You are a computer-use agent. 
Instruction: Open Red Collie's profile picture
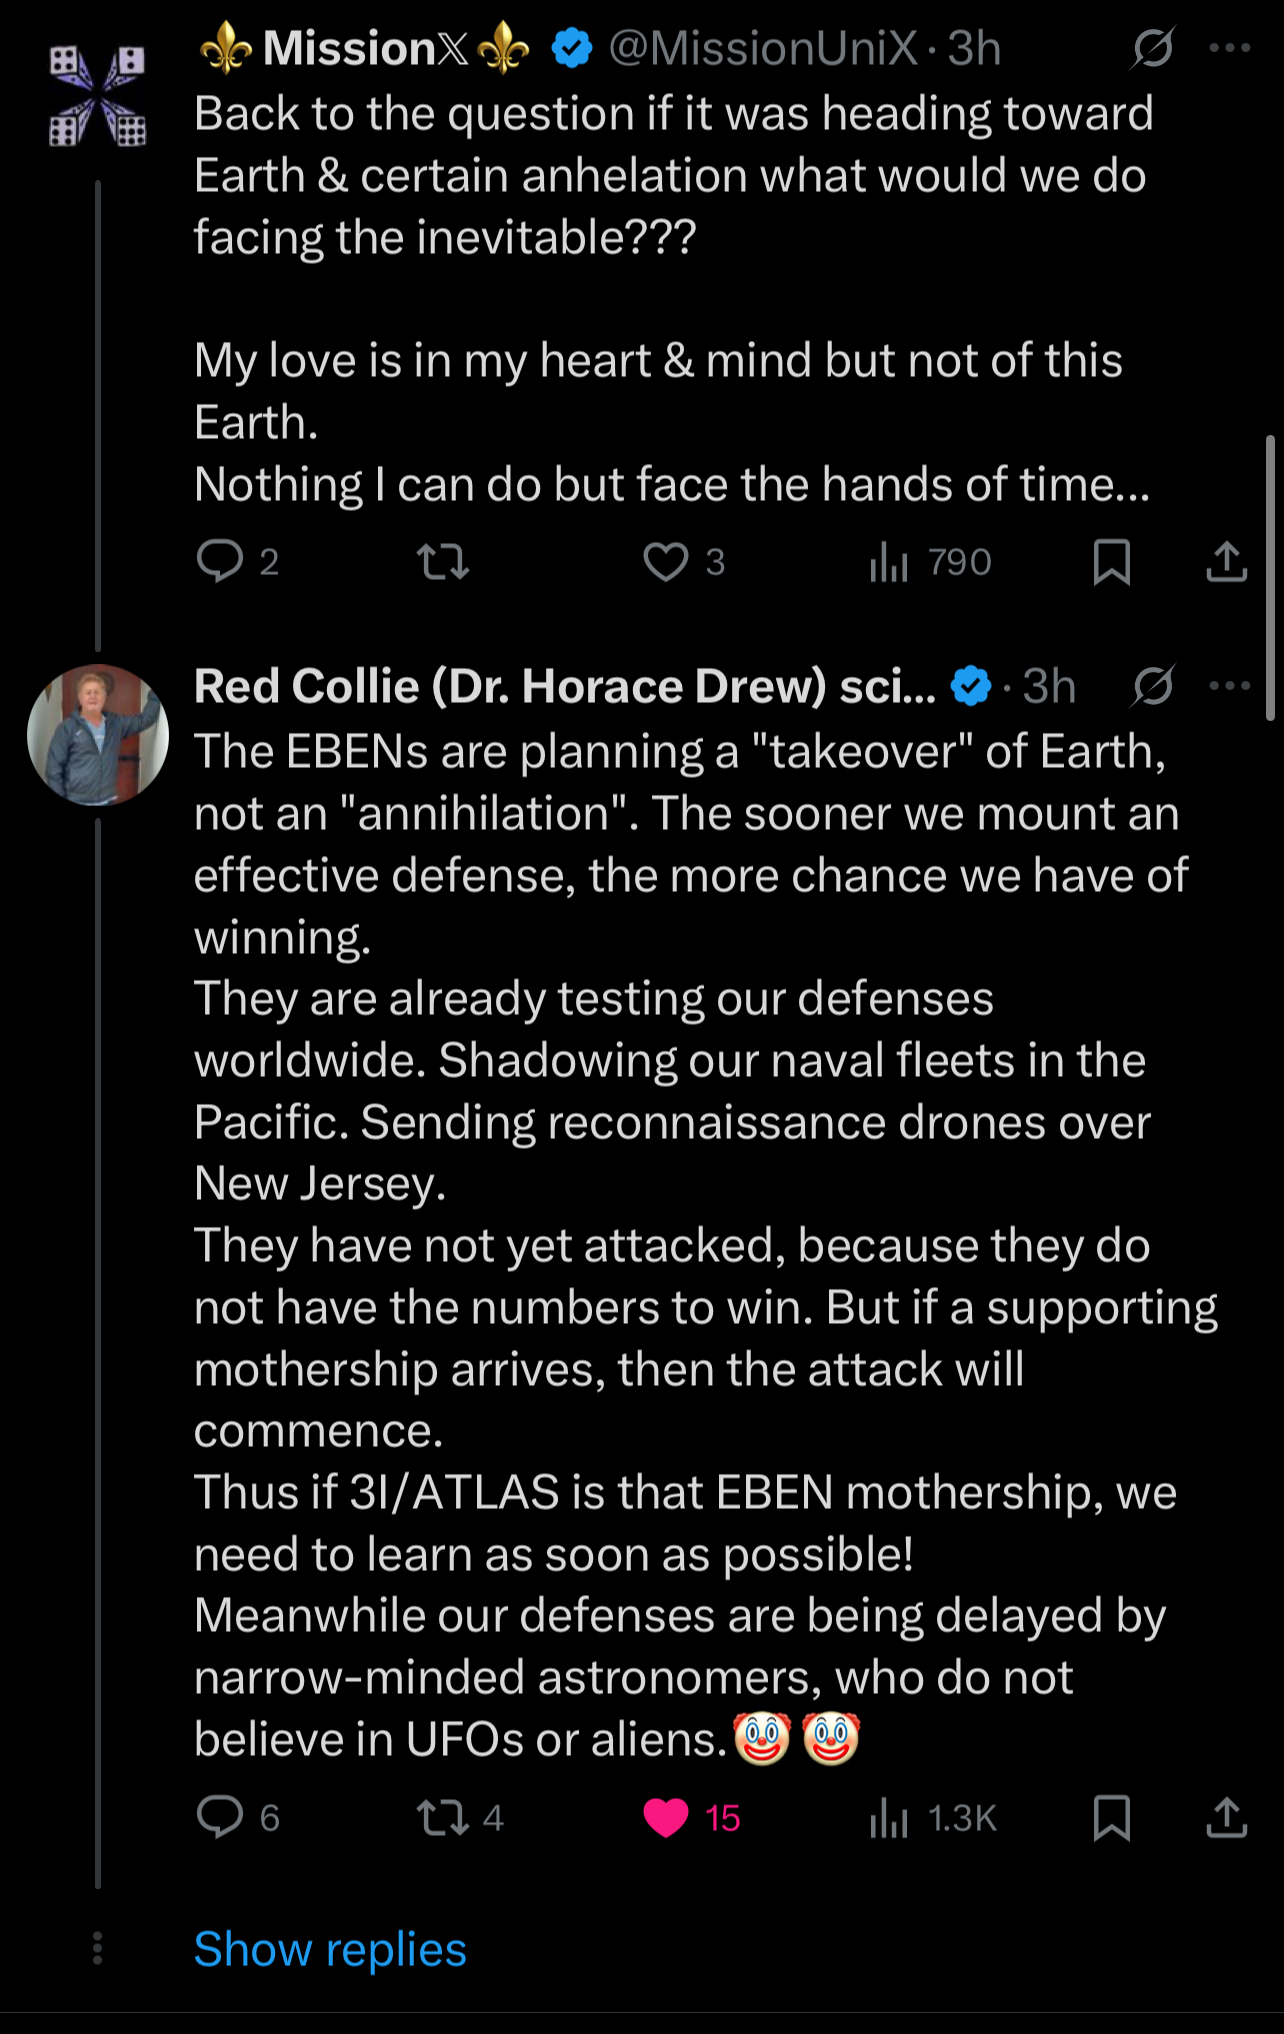point(98,735)
